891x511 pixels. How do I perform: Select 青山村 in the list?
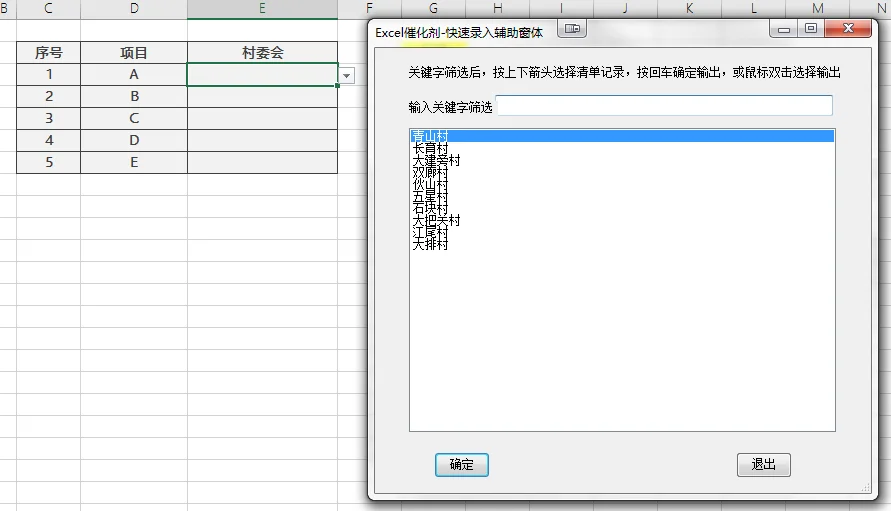pos(622,136)
